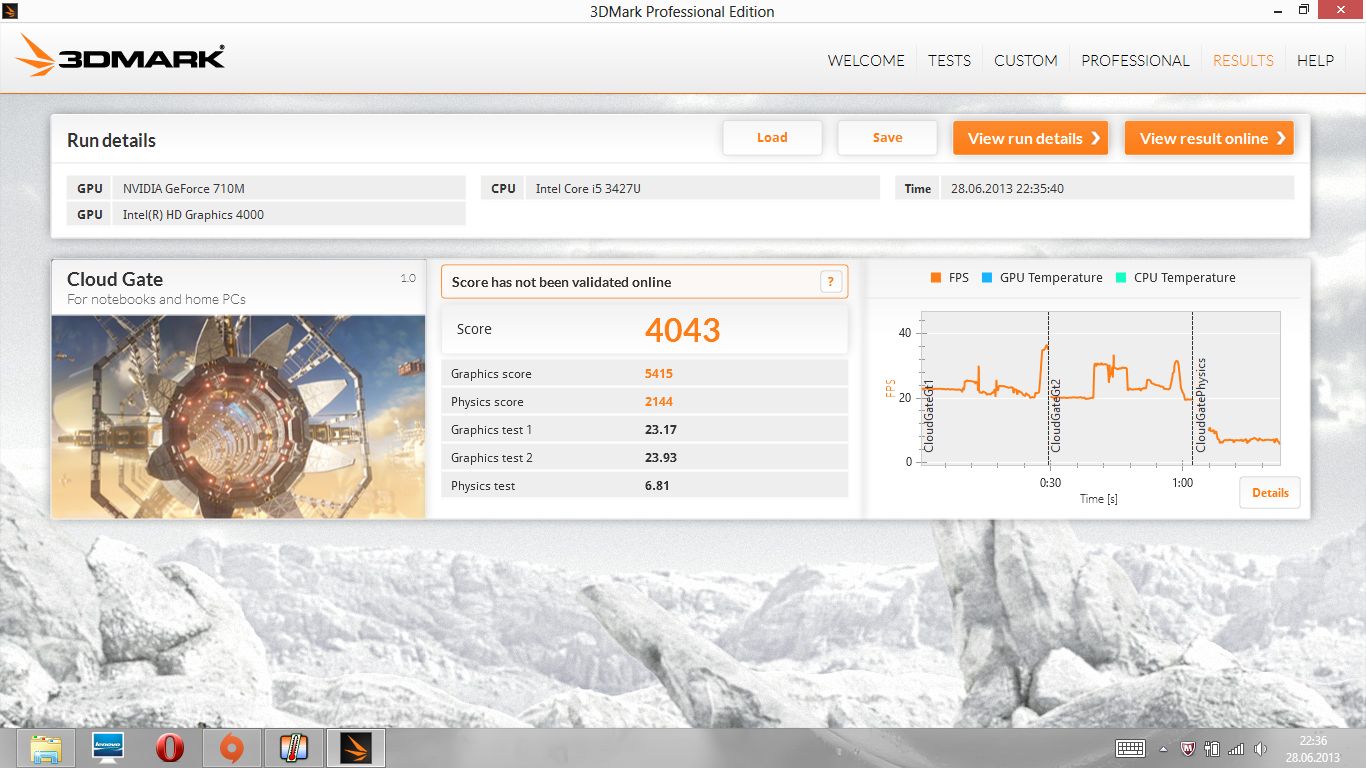Open Origin client in taskbar

232,748
